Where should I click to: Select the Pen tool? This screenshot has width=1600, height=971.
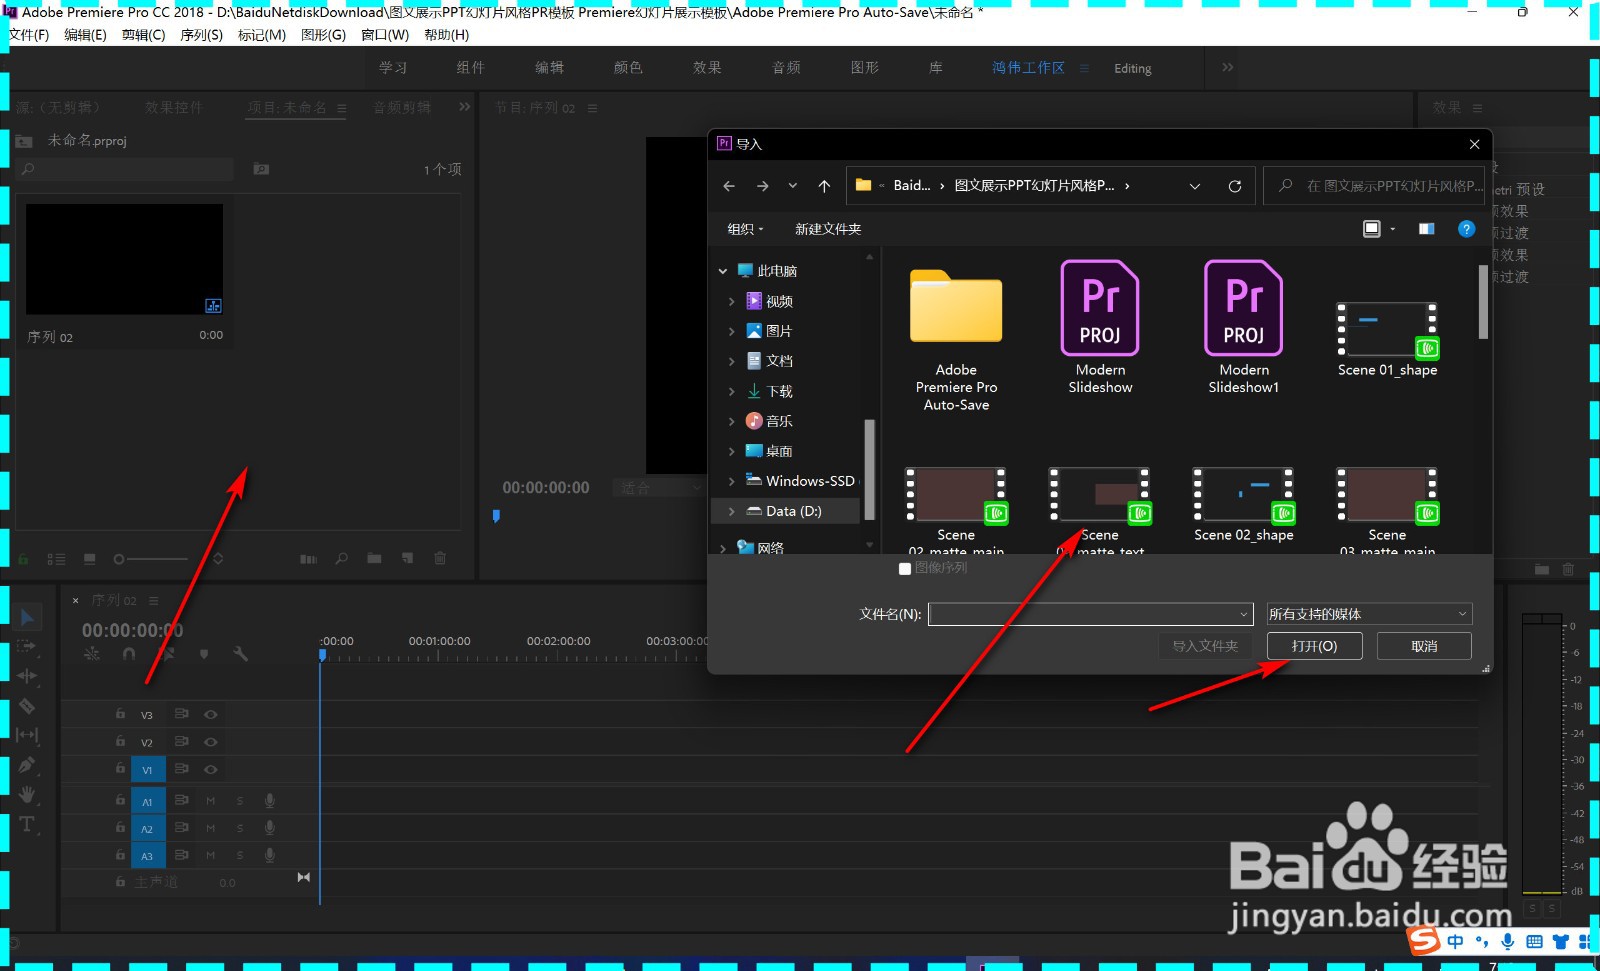(x=27, y=765)
